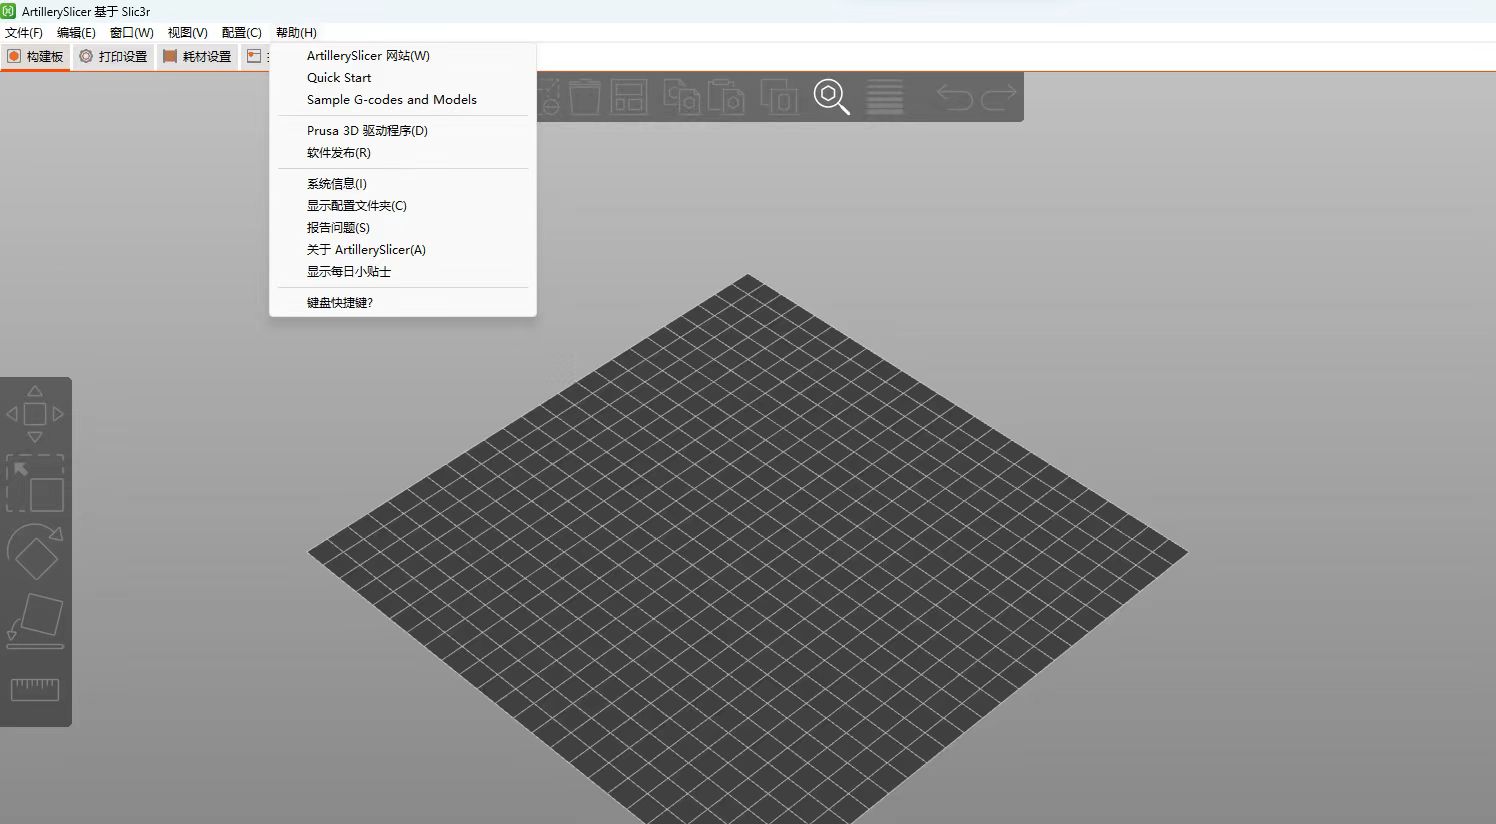Viewport: 1496px width, 824px height.
Task: Open the 编辑(E) menu
Action: [x=76, y=33]
